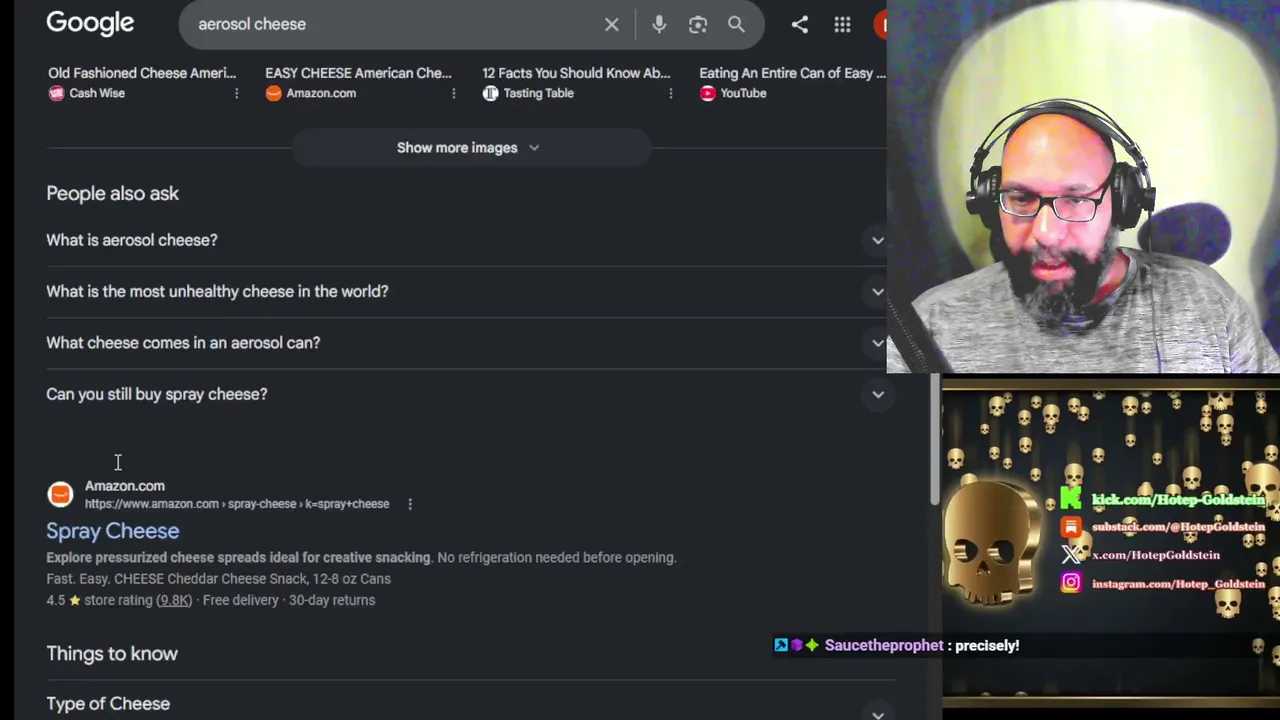Click Saucetheprophet chat username
1280x720 pixels.
[884, 646]
